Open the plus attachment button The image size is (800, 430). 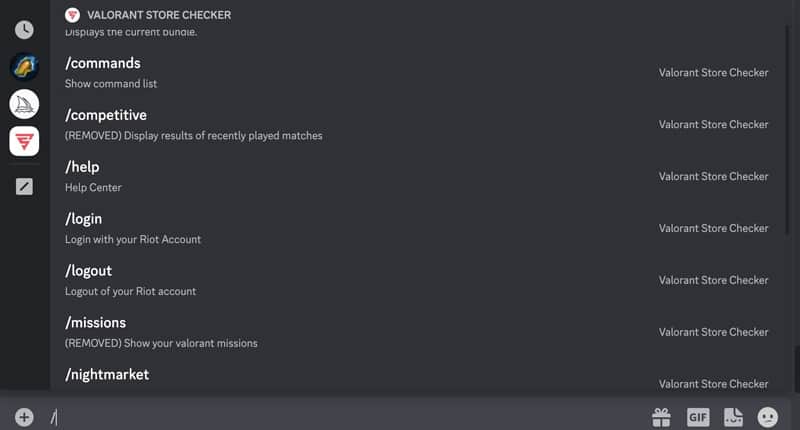[24, 417]
